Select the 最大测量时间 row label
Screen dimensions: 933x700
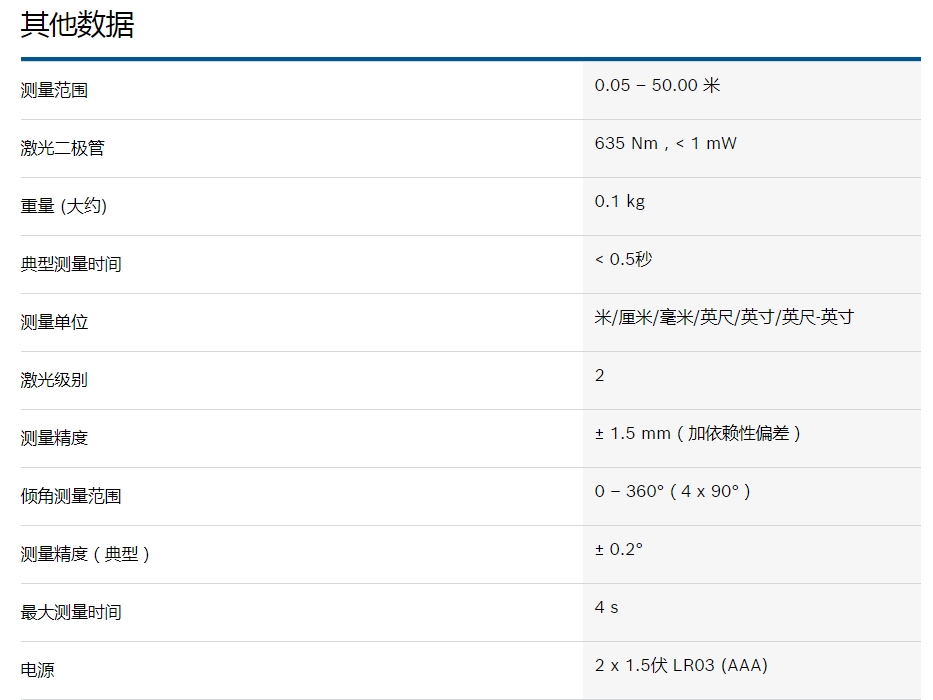[x=71, y=612]
